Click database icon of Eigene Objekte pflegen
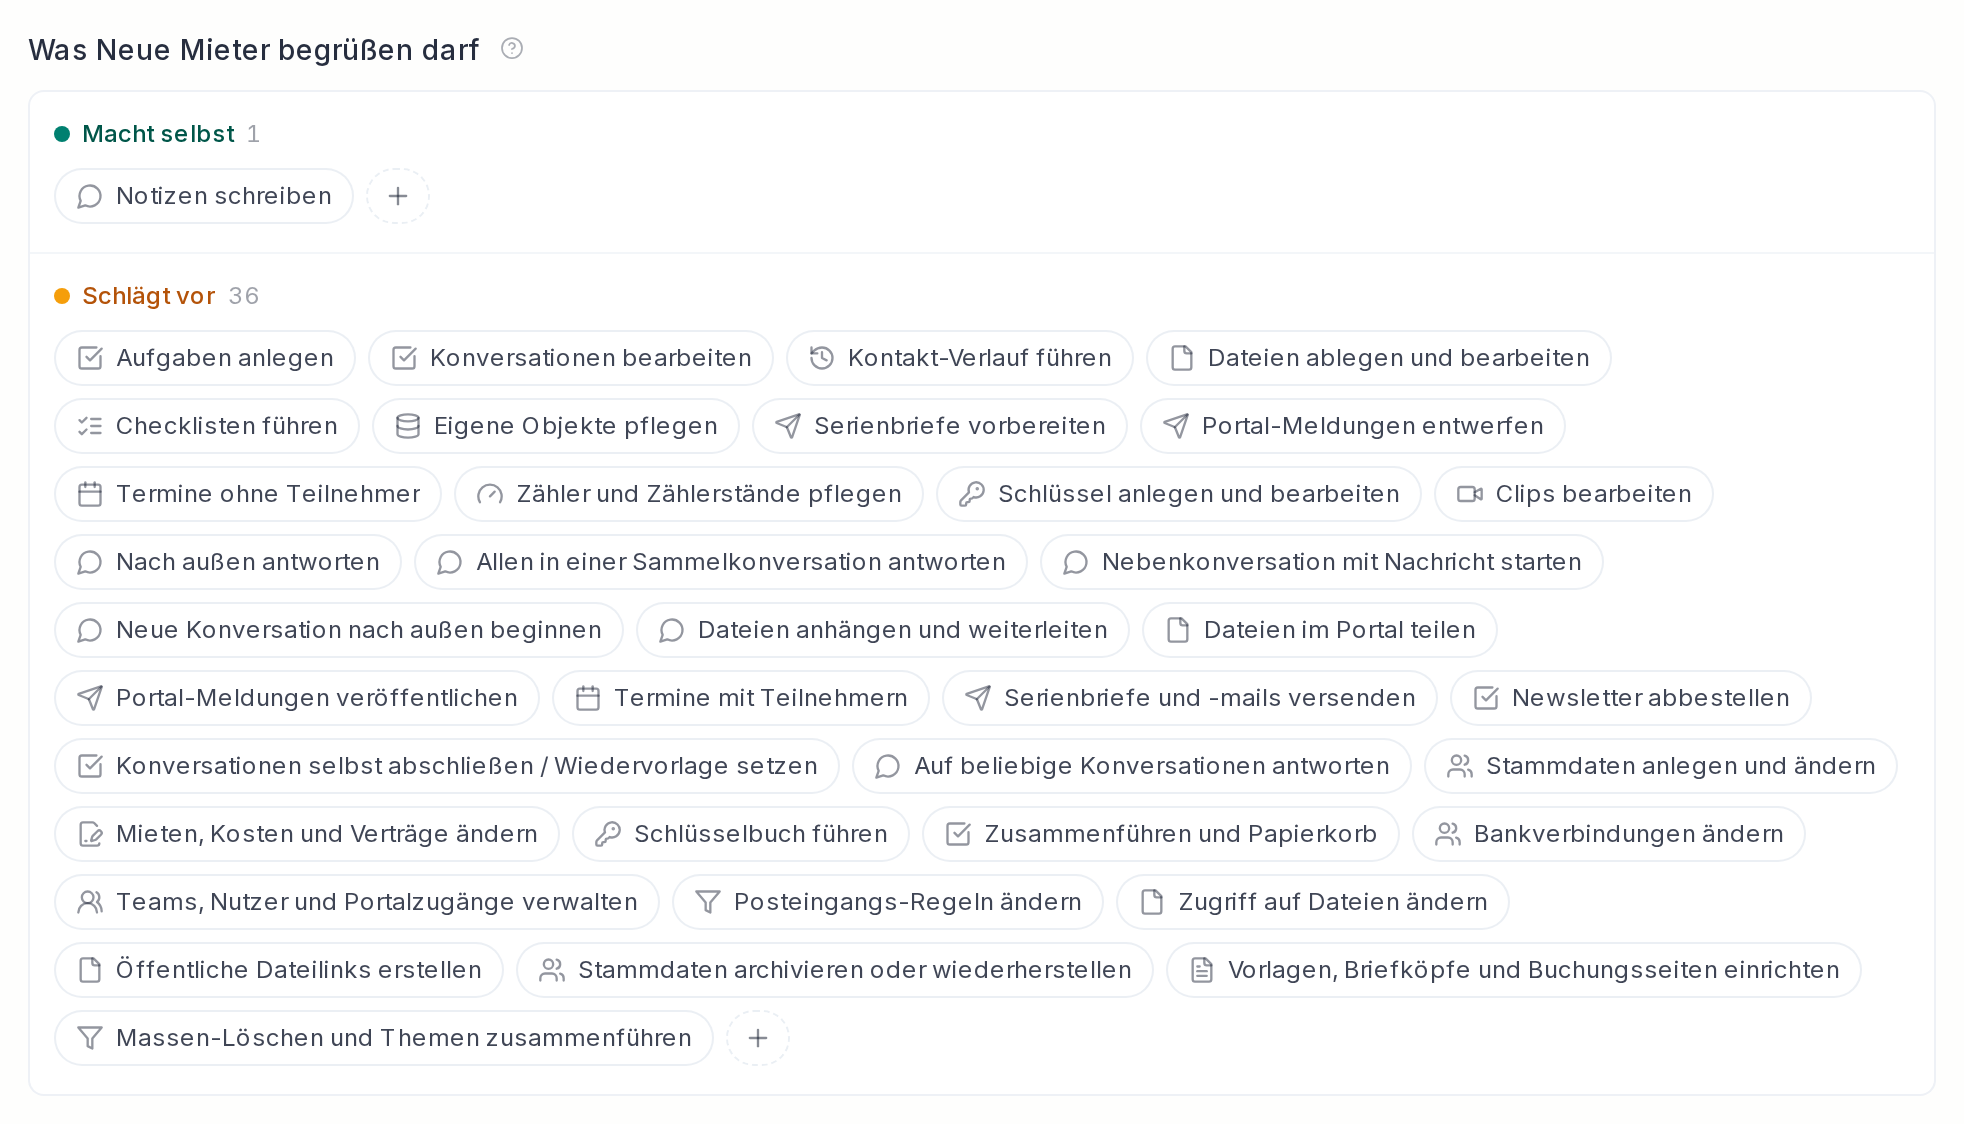 (x=408, y=426)
